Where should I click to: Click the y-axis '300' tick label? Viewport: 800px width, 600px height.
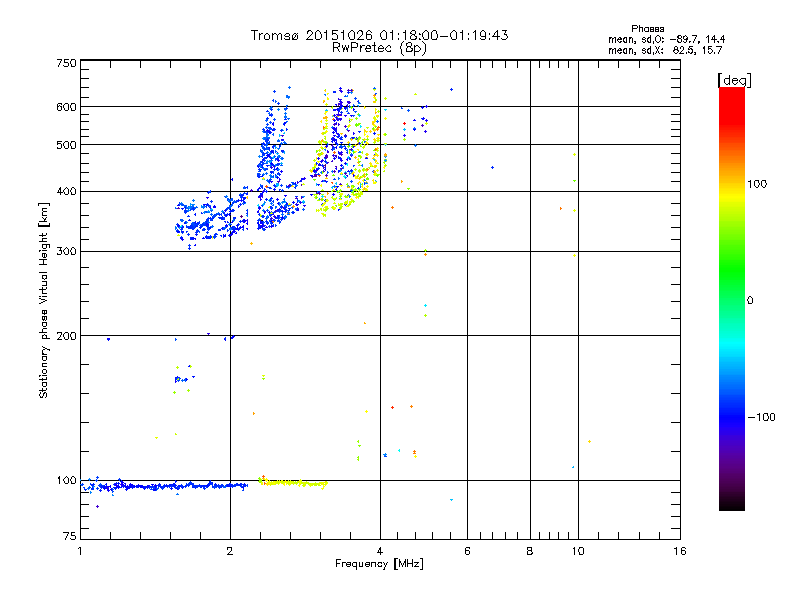(x=66, y=252)
